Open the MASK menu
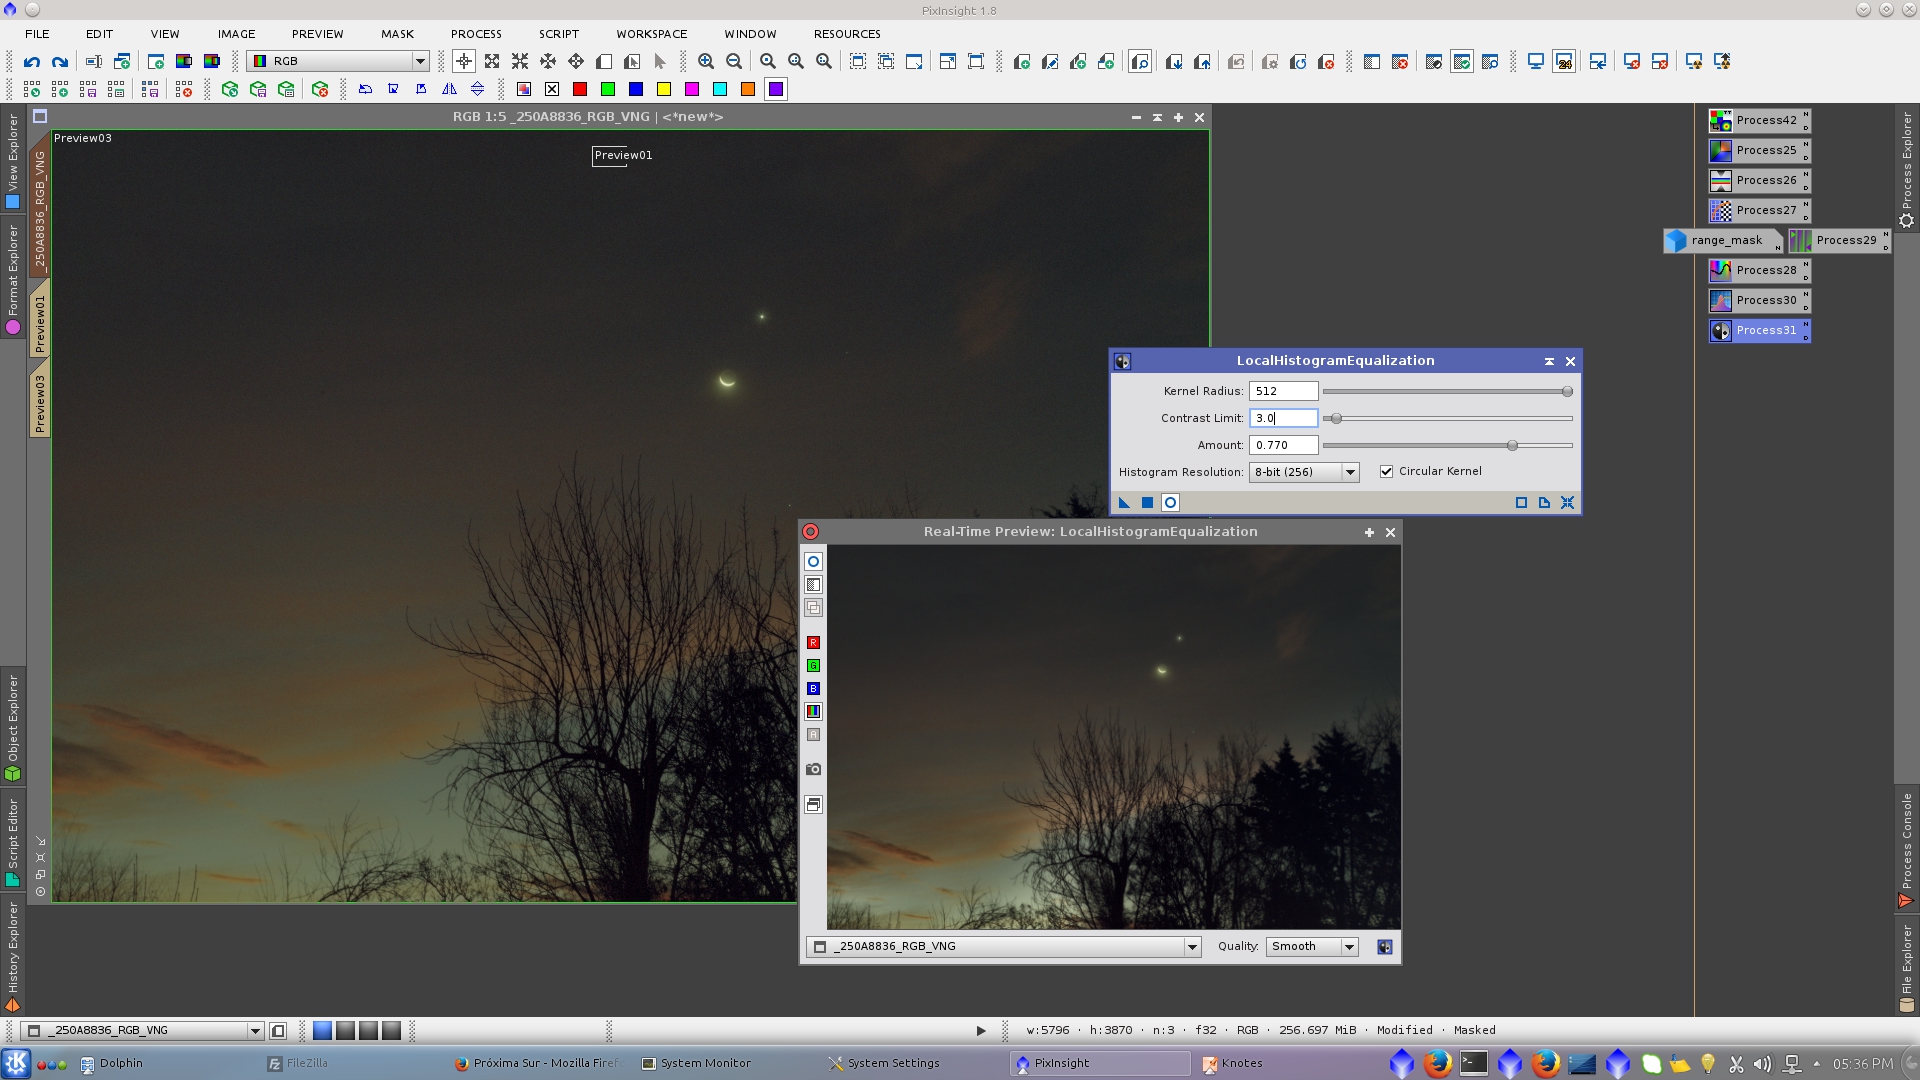Image resolution: width=1920 pixels, height=1080 pixels. [x=397, y=34]
